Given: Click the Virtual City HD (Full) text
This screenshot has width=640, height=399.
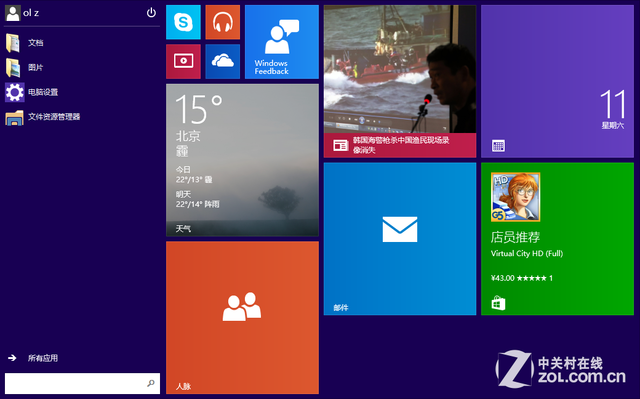Looking at the screenshot, I should click(527, 253).
